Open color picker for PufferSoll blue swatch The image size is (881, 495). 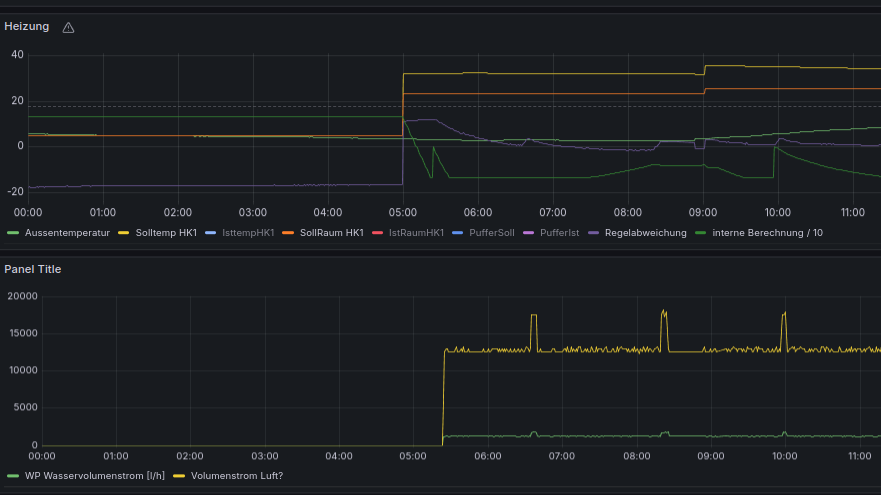click(x=457, y=233)
